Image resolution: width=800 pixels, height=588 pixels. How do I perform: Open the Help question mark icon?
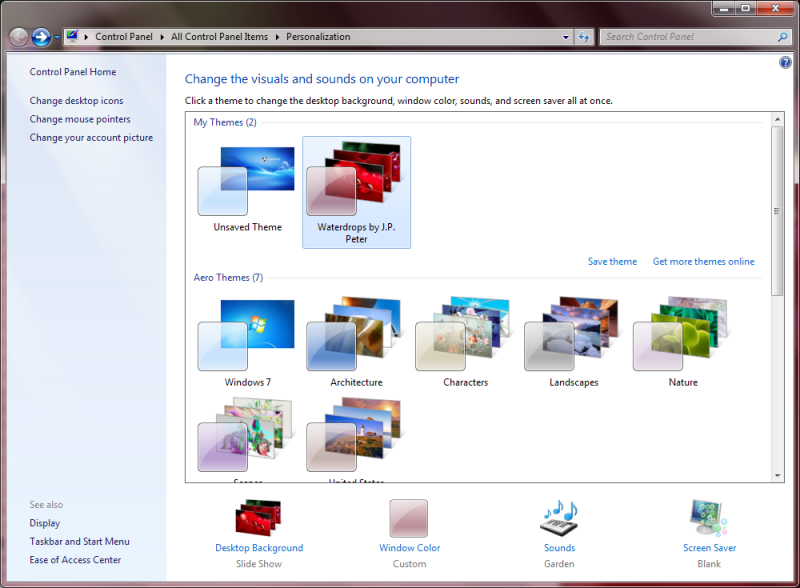(785, 63)
